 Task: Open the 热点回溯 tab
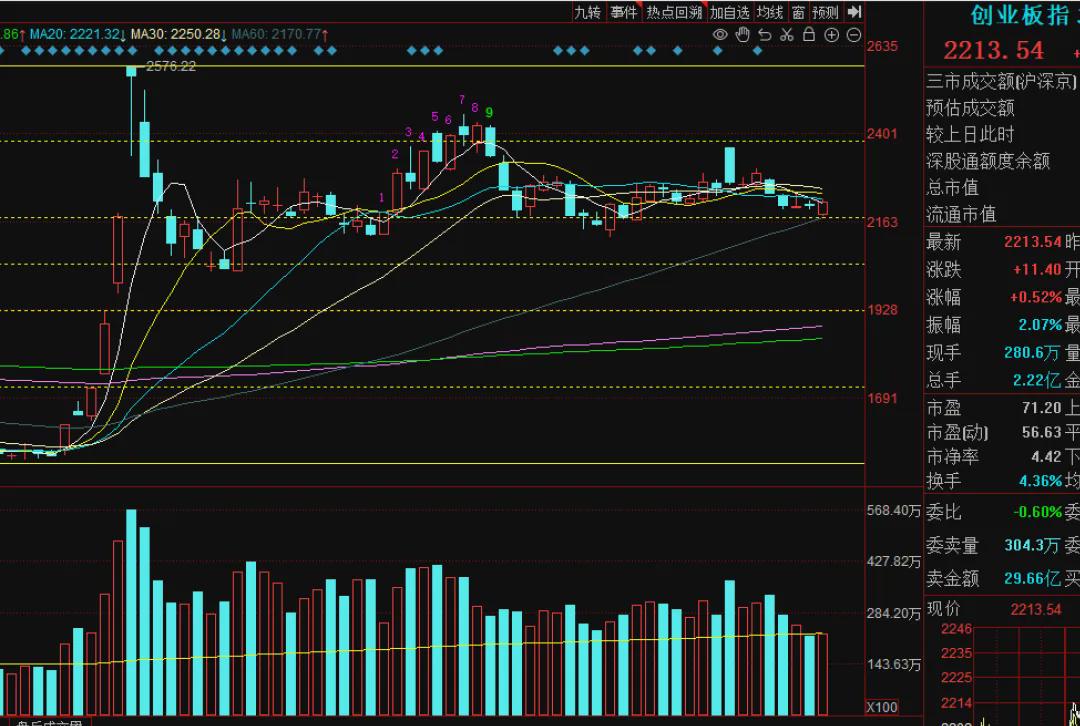pyautogui.click(x=674, y=12)
